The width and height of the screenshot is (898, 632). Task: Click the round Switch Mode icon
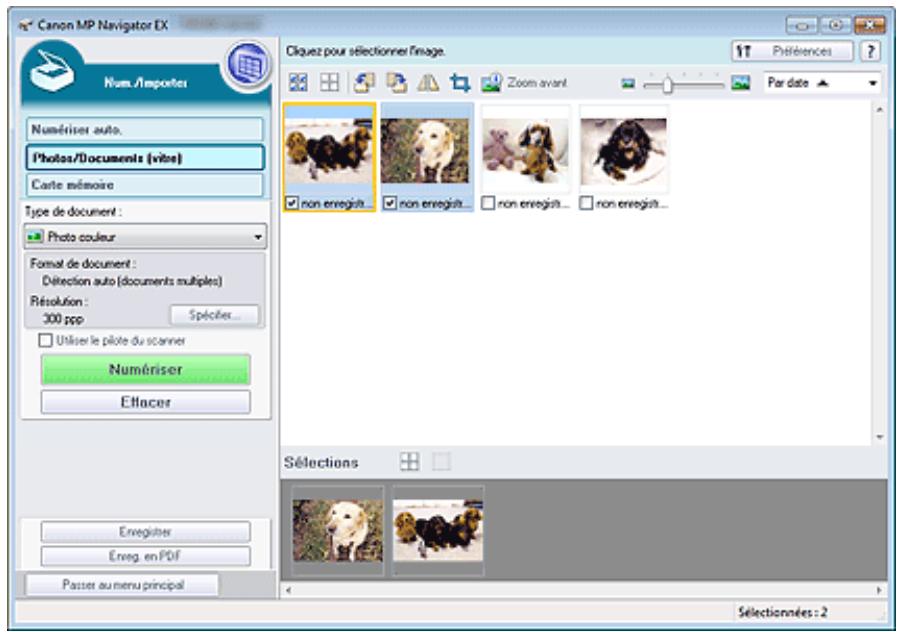point(249,65)
